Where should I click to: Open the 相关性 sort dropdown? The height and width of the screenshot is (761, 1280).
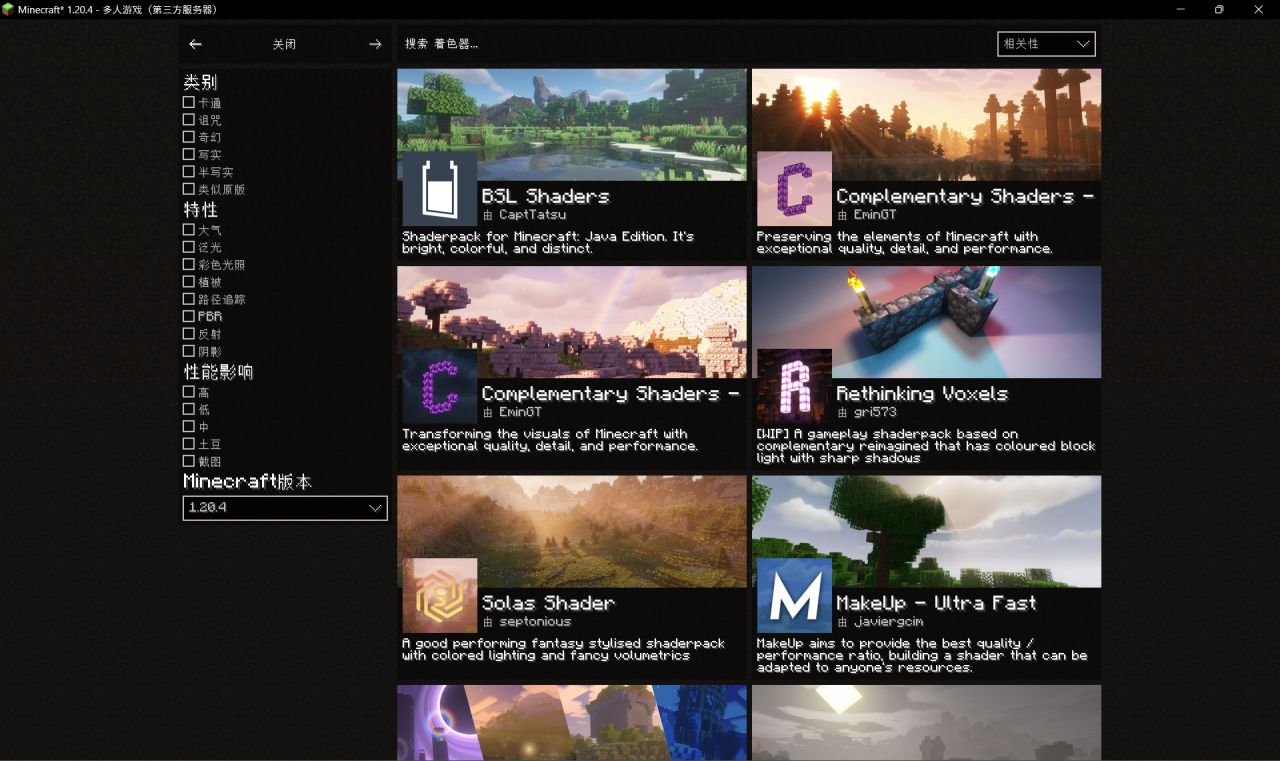1046,44
